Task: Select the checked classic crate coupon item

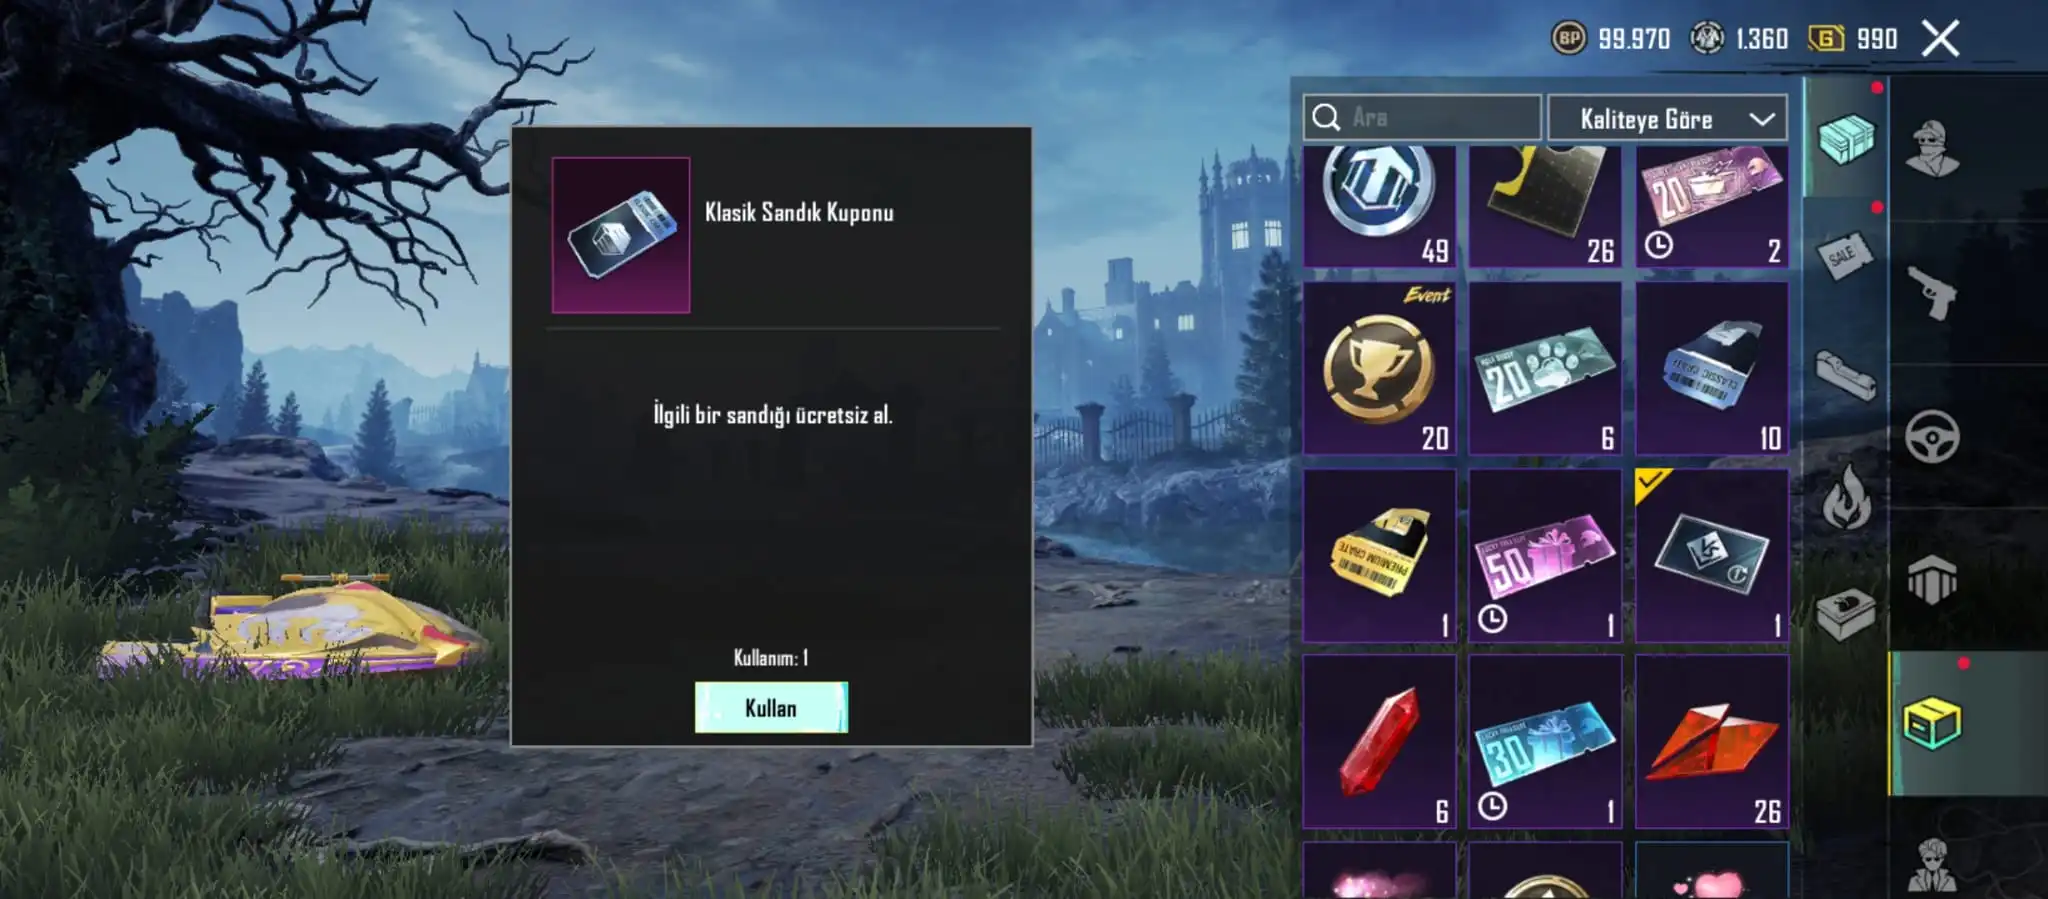Action: pos(1711,555)
